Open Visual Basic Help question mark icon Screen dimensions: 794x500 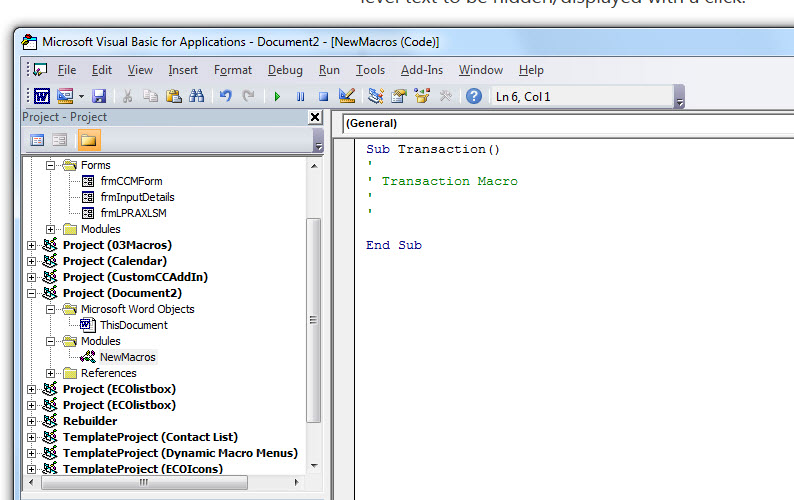click(474, 96)
